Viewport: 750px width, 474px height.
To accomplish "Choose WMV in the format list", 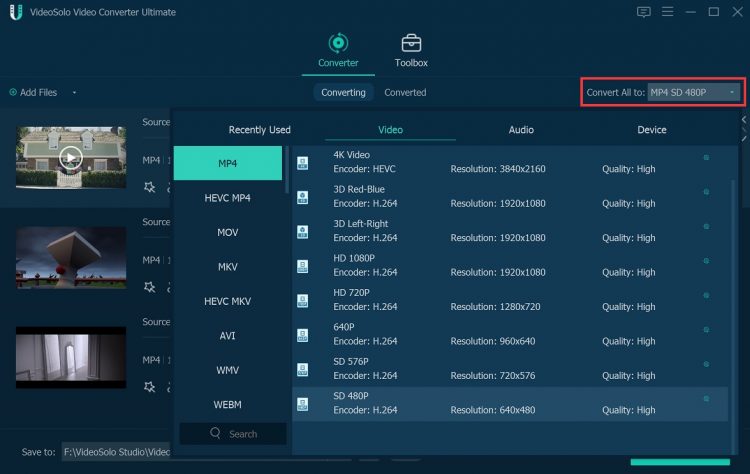I will tap(228, 370).
